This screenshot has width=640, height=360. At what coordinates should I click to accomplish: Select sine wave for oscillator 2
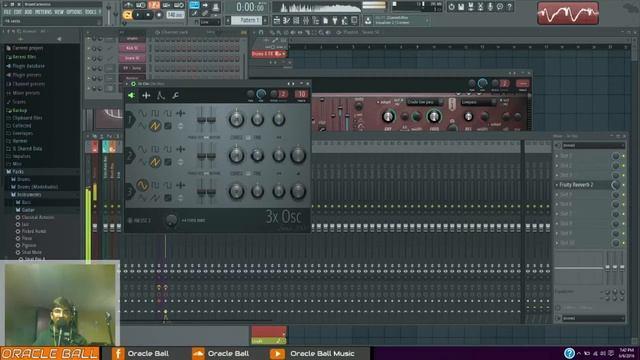click(142, 149)
